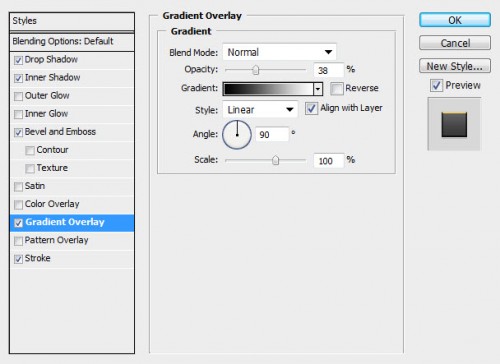Select the Outer Glow label

coord(47,96)
